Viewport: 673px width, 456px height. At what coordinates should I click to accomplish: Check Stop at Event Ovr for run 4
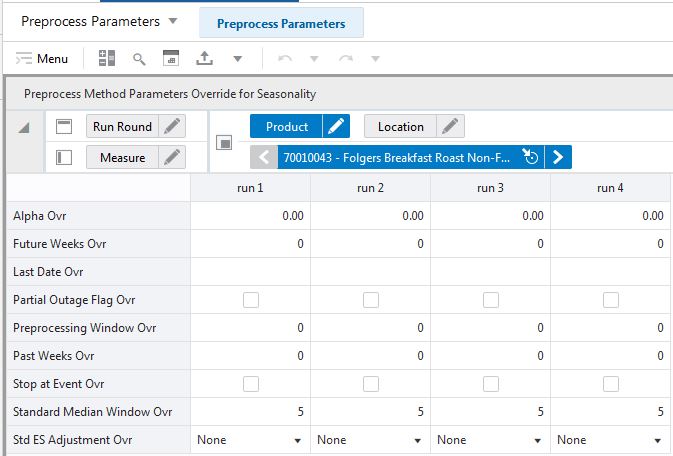[611, 384]
